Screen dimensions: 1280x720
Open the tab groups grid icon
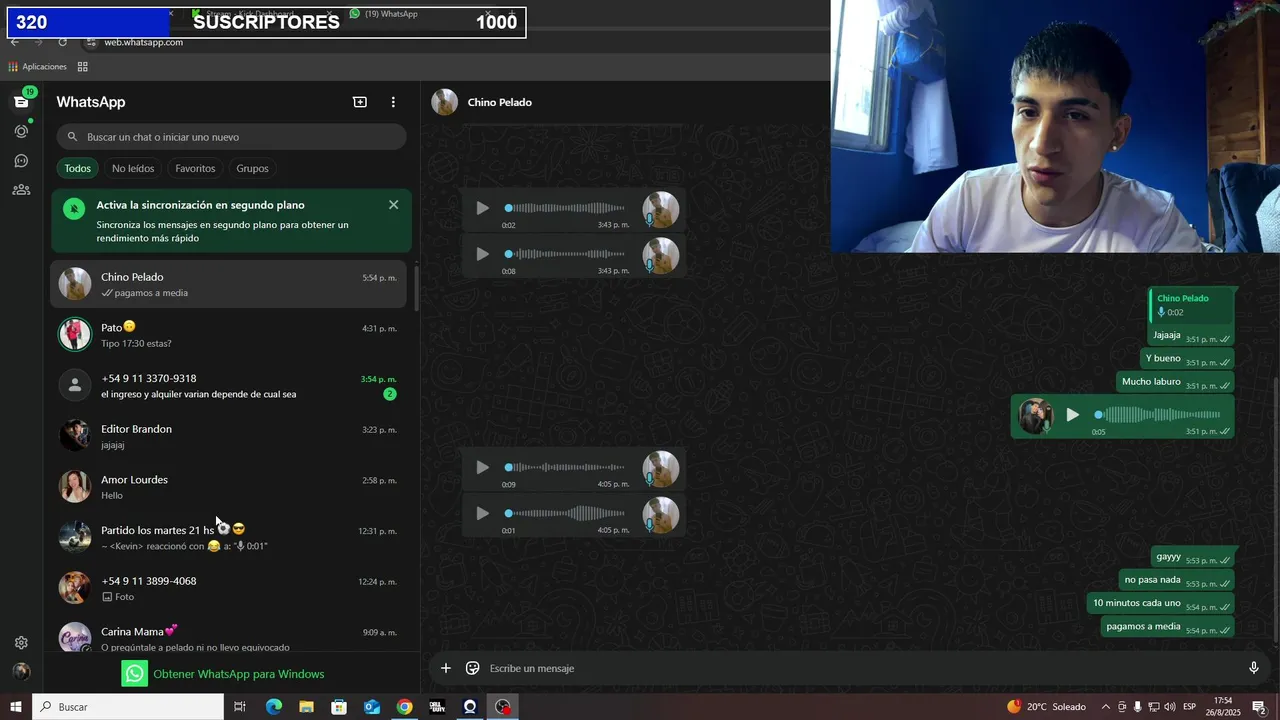[x=82, y=67]
